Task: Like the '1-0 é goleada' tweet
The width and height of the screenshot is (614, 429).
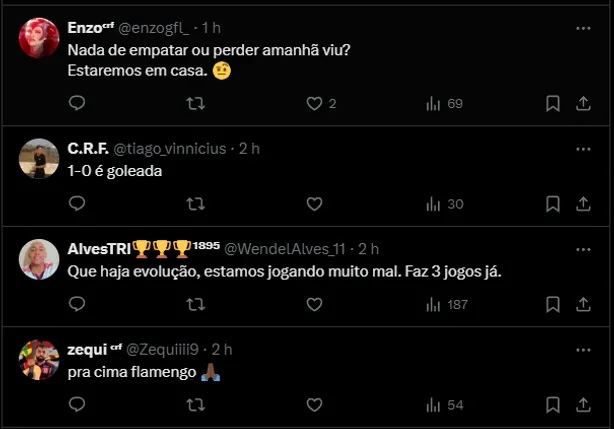Action: pyautogui.click(x=314, y=204)
